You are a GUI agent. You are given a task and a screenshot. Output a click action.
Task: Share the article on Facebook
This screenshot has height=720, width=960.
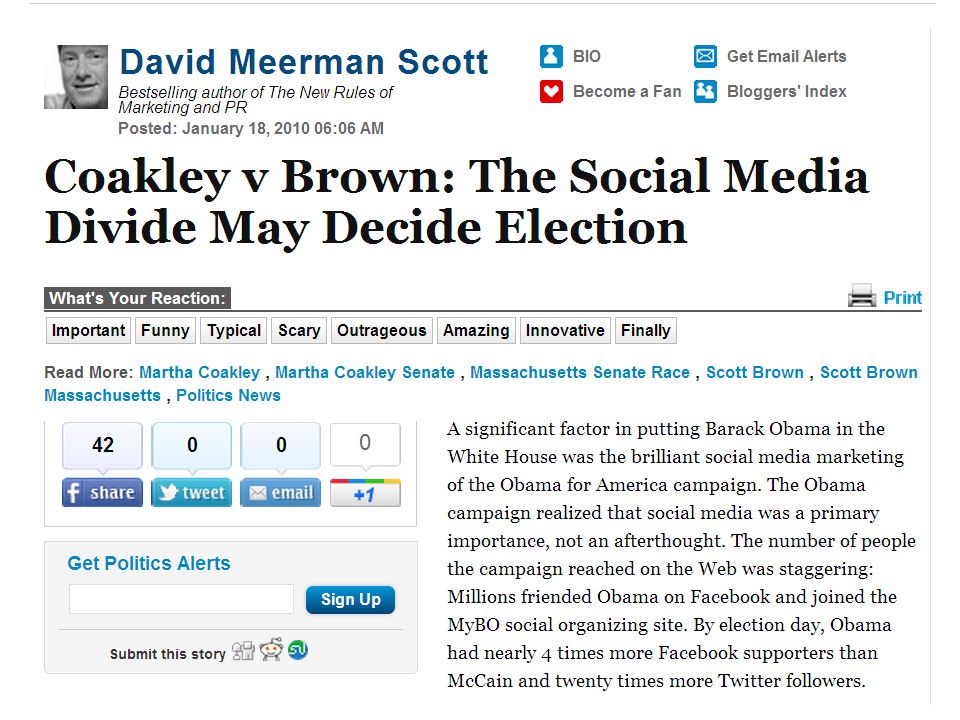(x=102, y=492)
